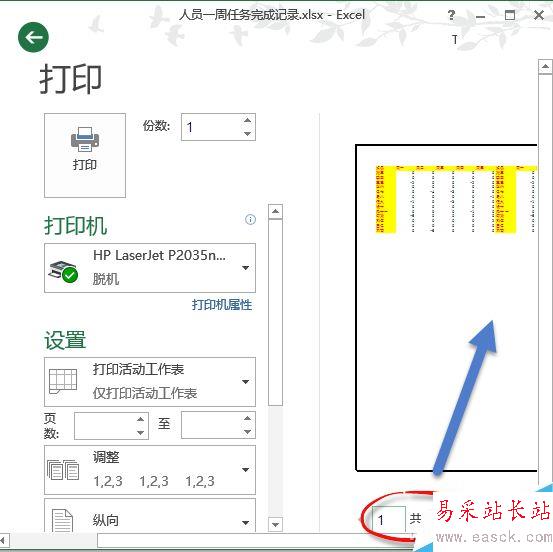Screen dimensions: 553x552
Task: Open the Printer Properties link
Action: pyautogui.click(x=222, y=304)
